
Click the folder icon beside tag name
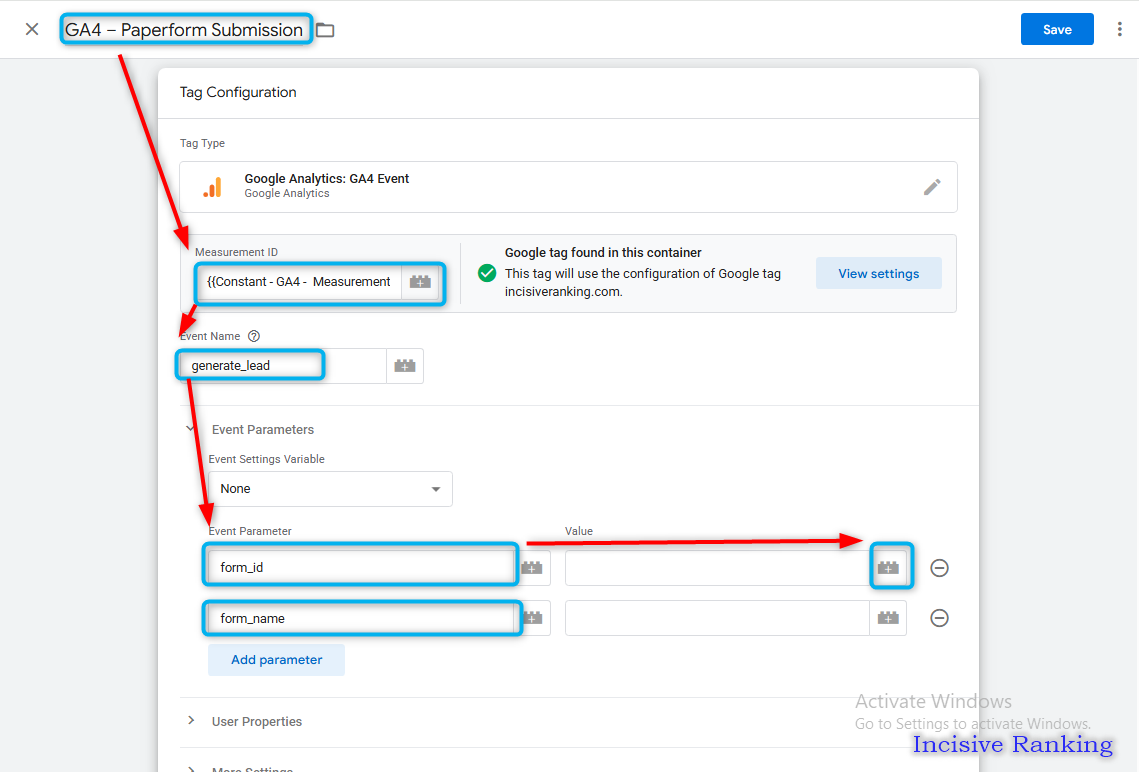click(x=325, y=31)
